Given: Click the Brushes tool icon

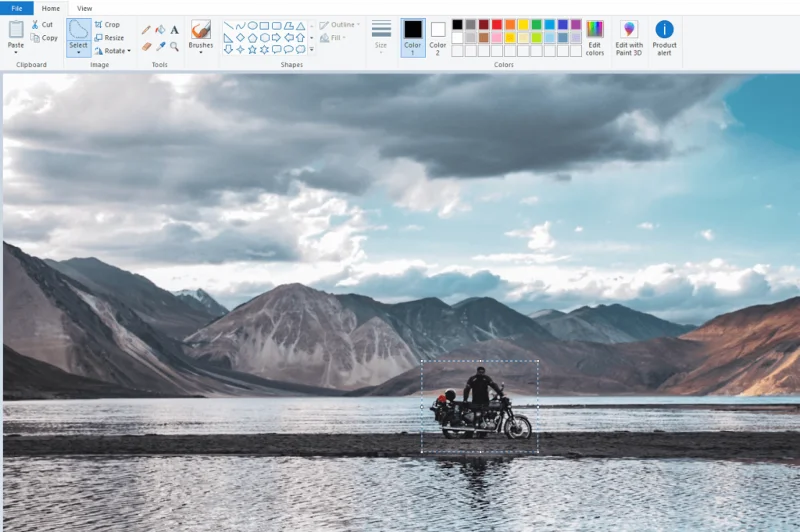Looking at the screenshot, I should click(x=201, y=30).
